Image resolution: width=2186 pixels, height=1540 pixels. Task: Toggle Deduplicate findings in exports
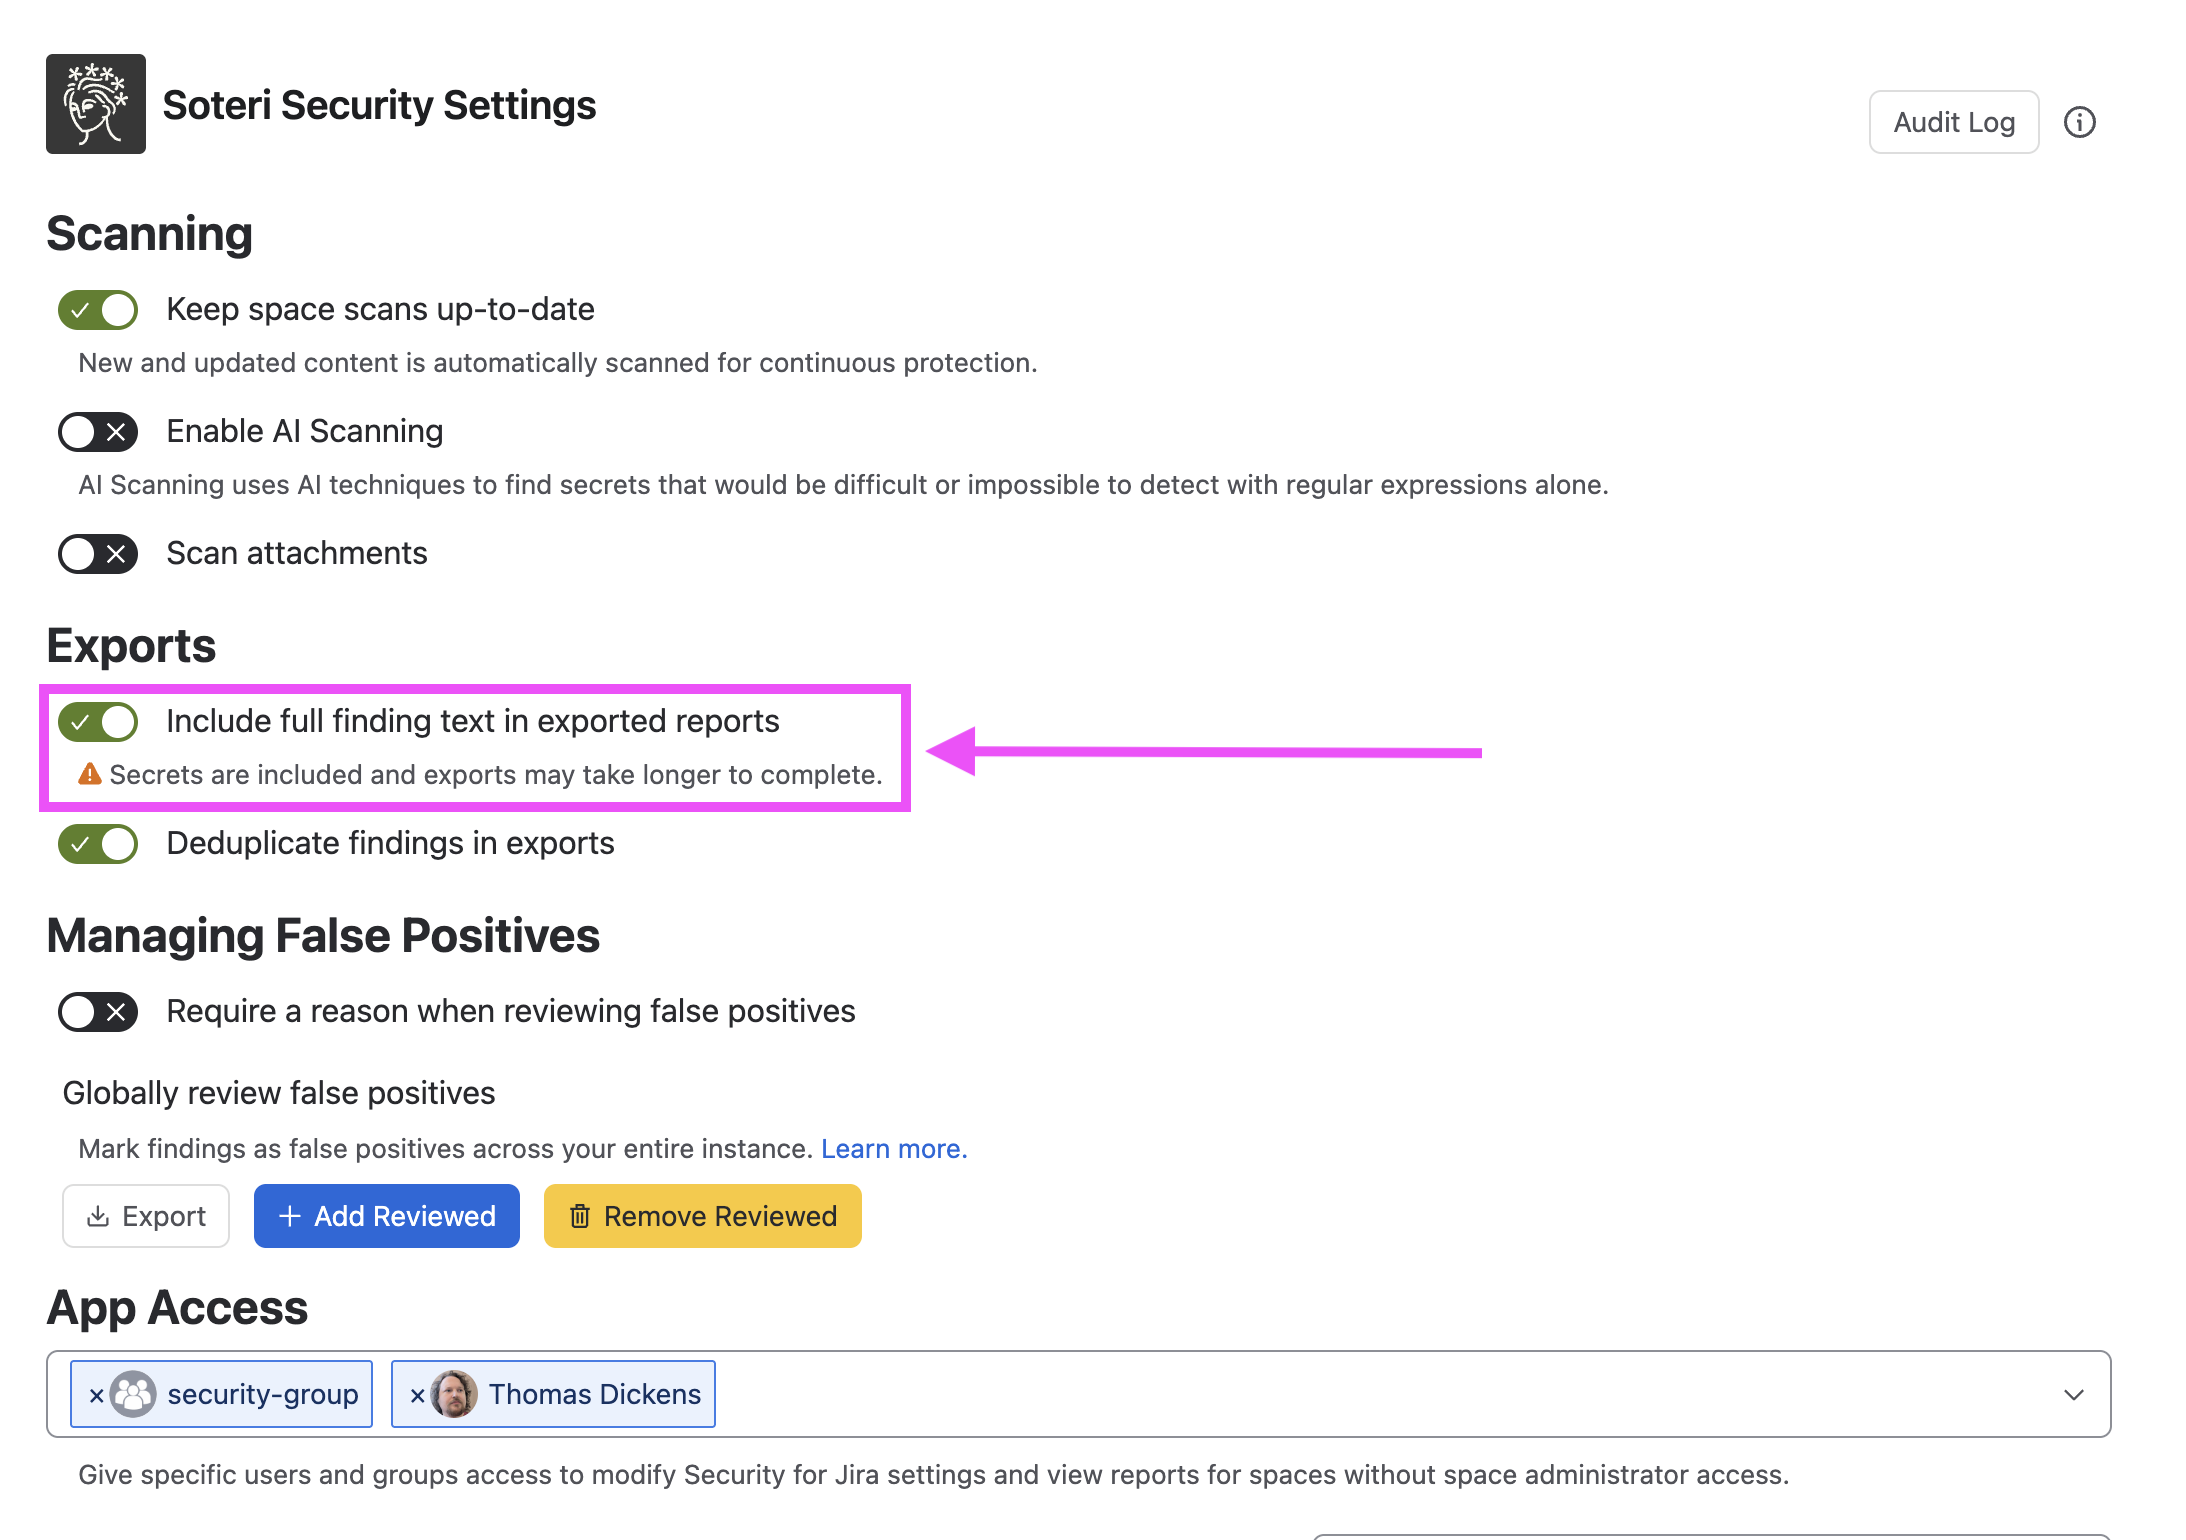[x=98, y=844]
